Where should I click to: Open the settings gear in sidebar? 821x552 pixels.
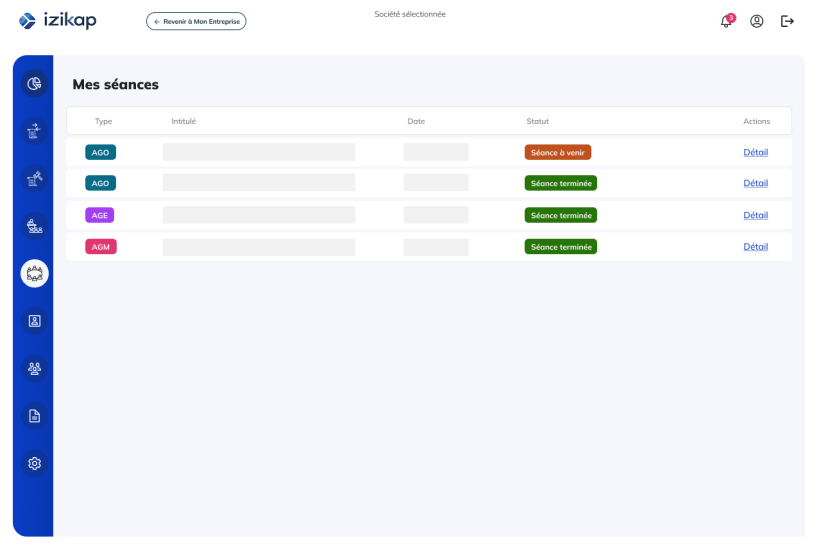pyautogui.click(x=34, y=463)
